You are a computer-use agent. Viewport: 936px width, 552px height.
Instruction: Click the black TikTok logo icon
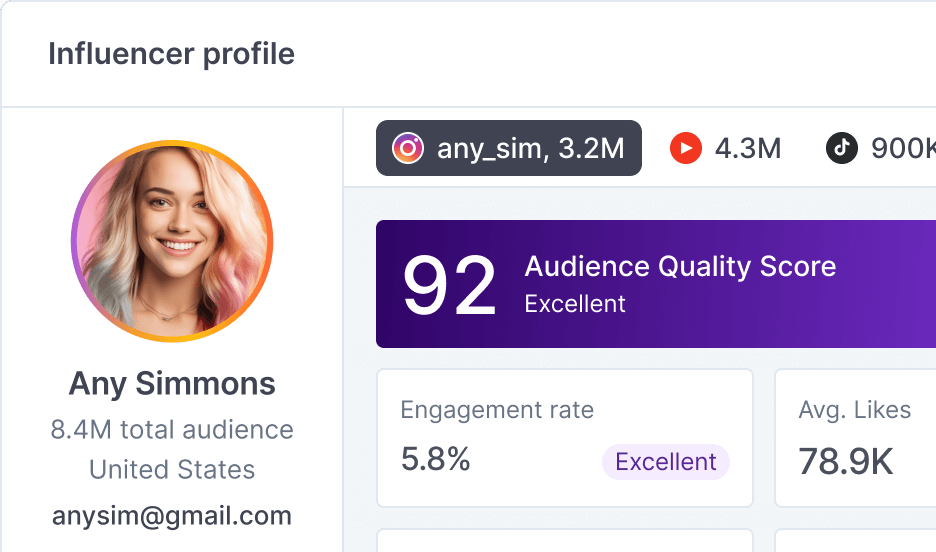(x=842, y=149)
